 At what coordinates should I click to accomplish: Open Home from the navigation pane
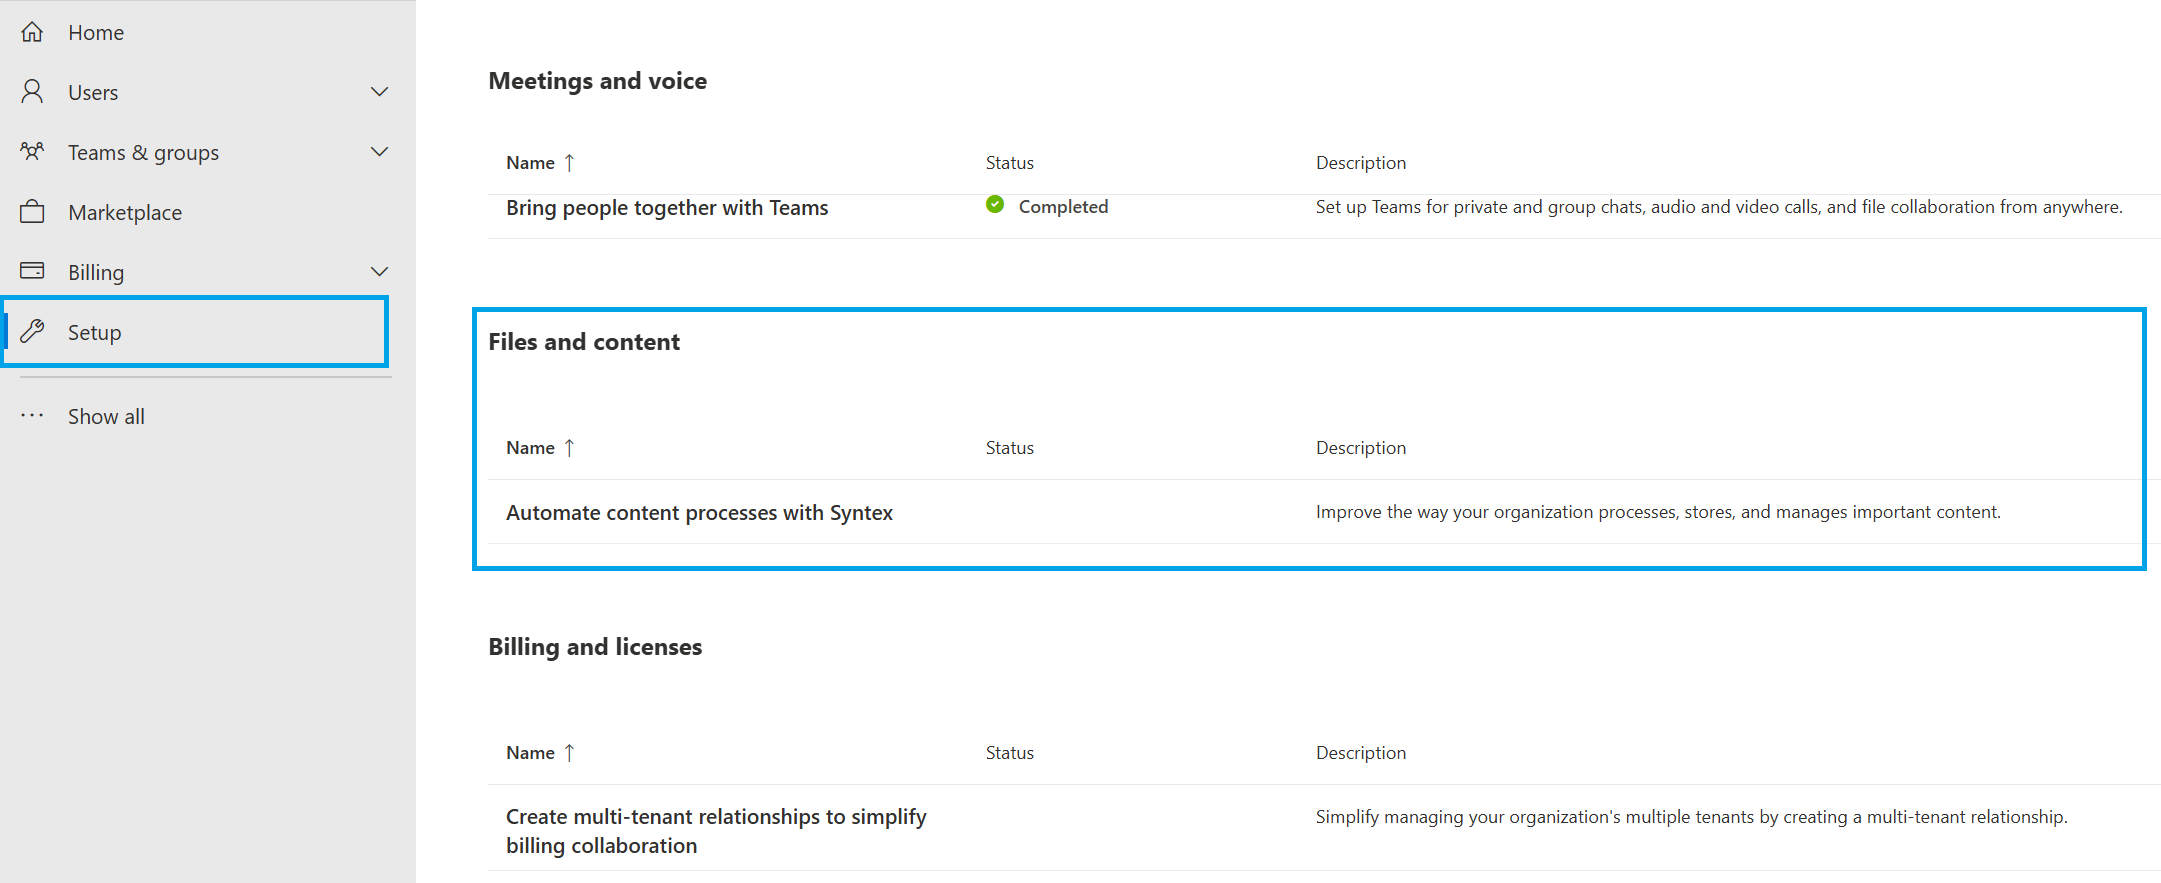pos(96,31)
